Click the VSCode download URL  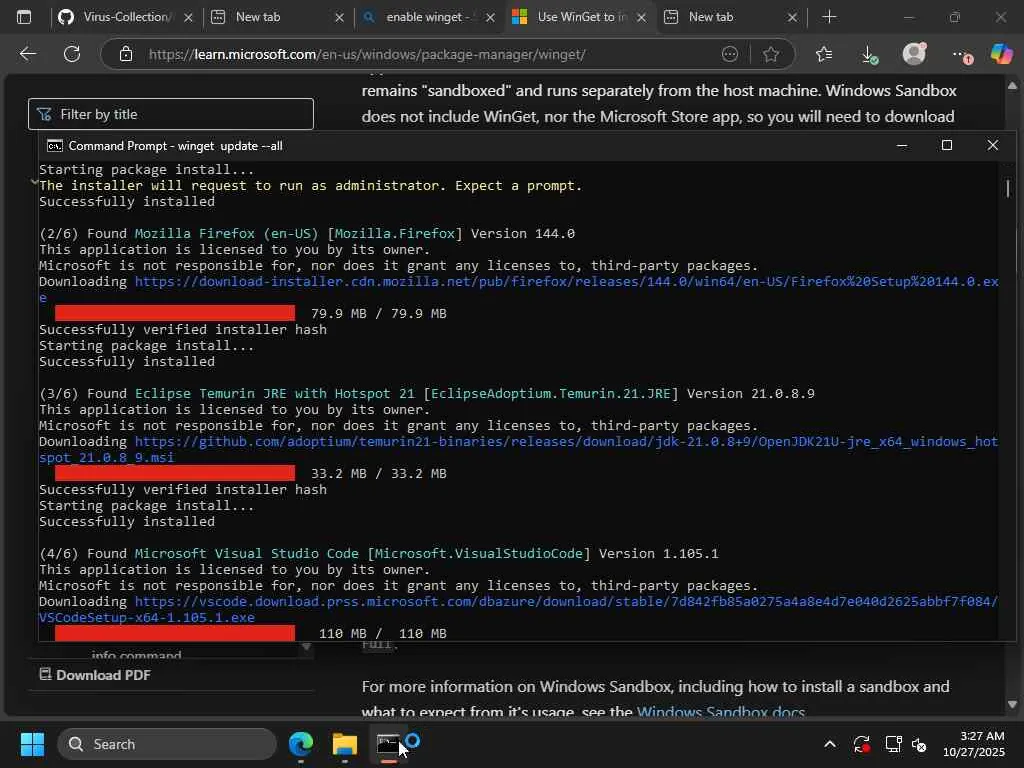pyautogui.click(x=566, y=601)
